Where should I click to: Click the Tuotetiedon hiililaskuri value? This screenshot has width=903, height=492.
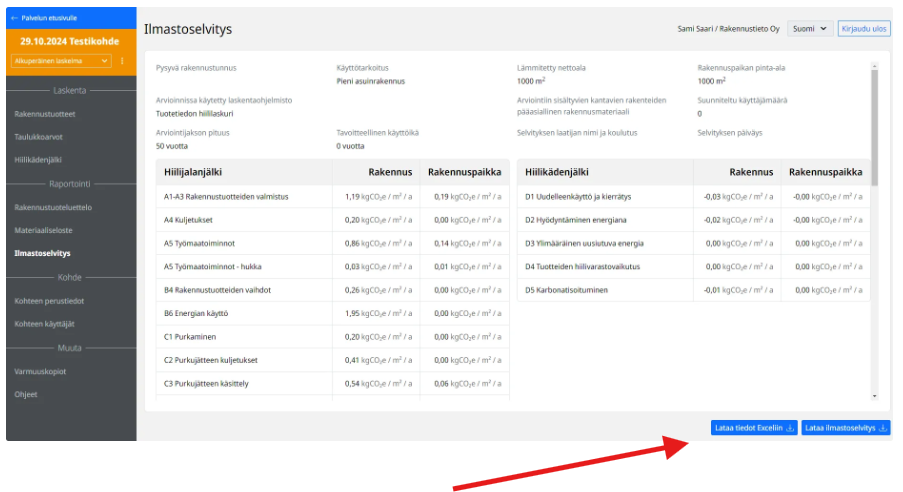click(195, 114)
